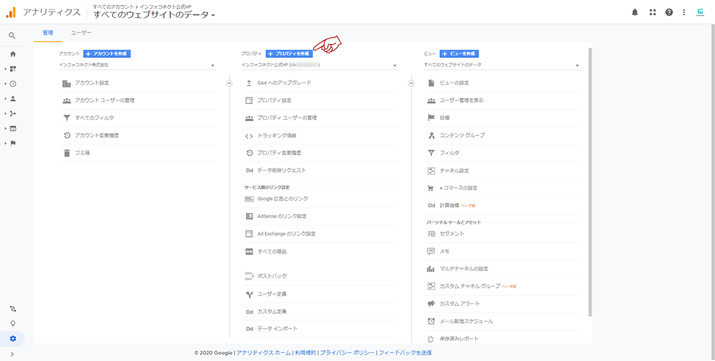Open プロパティ設定
Screen dimensions: 715x361
click(319, 100)
